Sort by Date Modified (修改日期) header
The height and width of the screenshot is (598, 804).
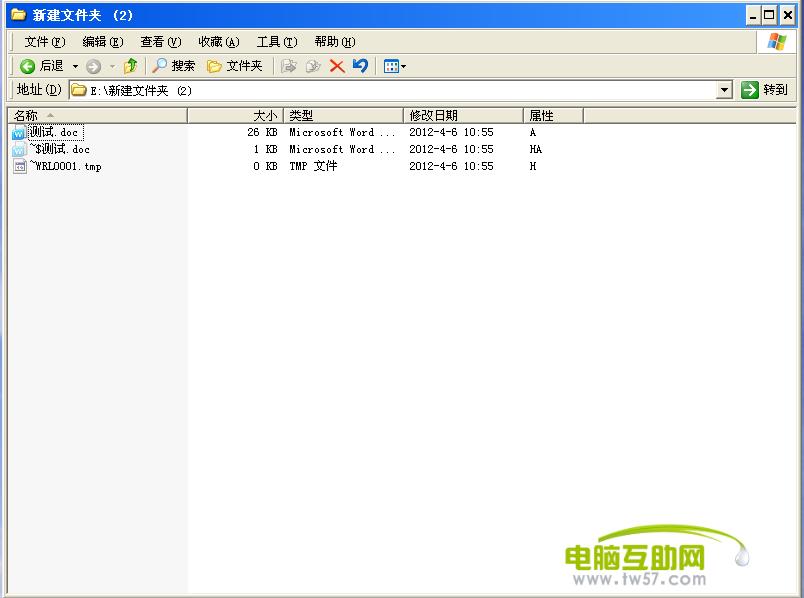coord(462,116)
